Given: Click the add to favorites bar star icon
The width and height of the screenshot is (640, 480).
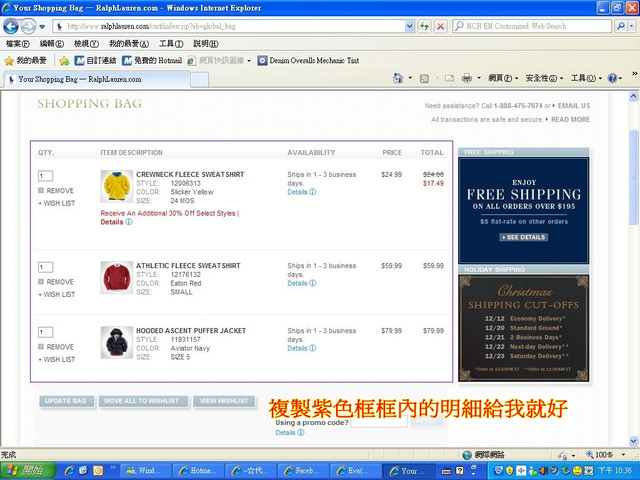Looking at the screenshot, I should pos(64,61).
